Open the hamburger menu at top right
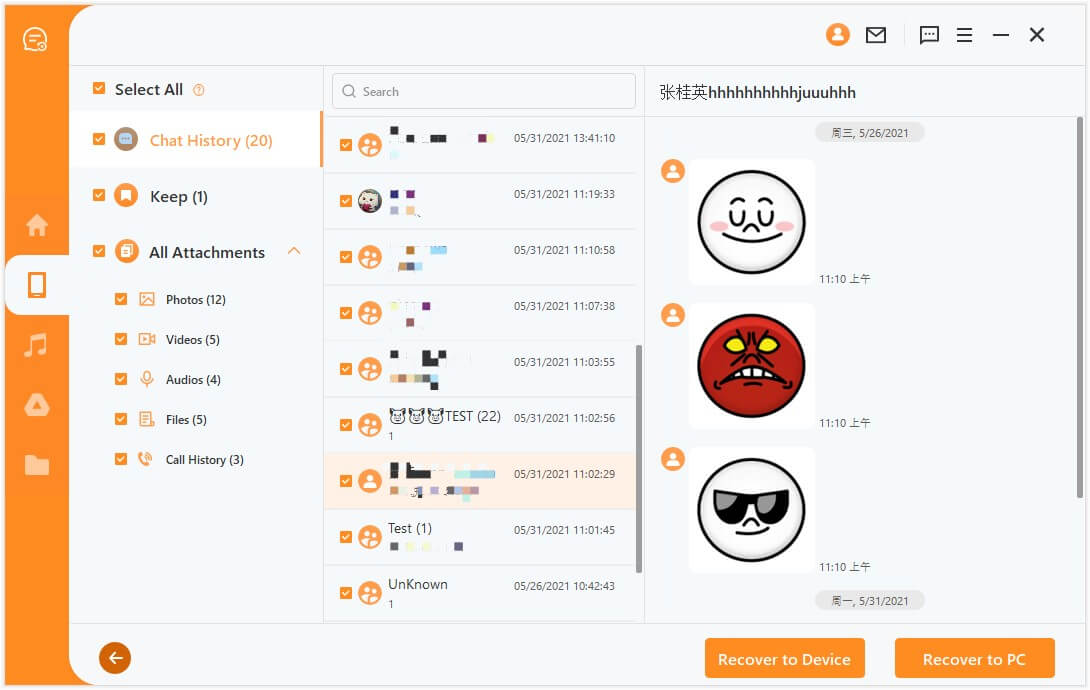The height and width of the screenshot is (690, 1090). pos(964,34)
